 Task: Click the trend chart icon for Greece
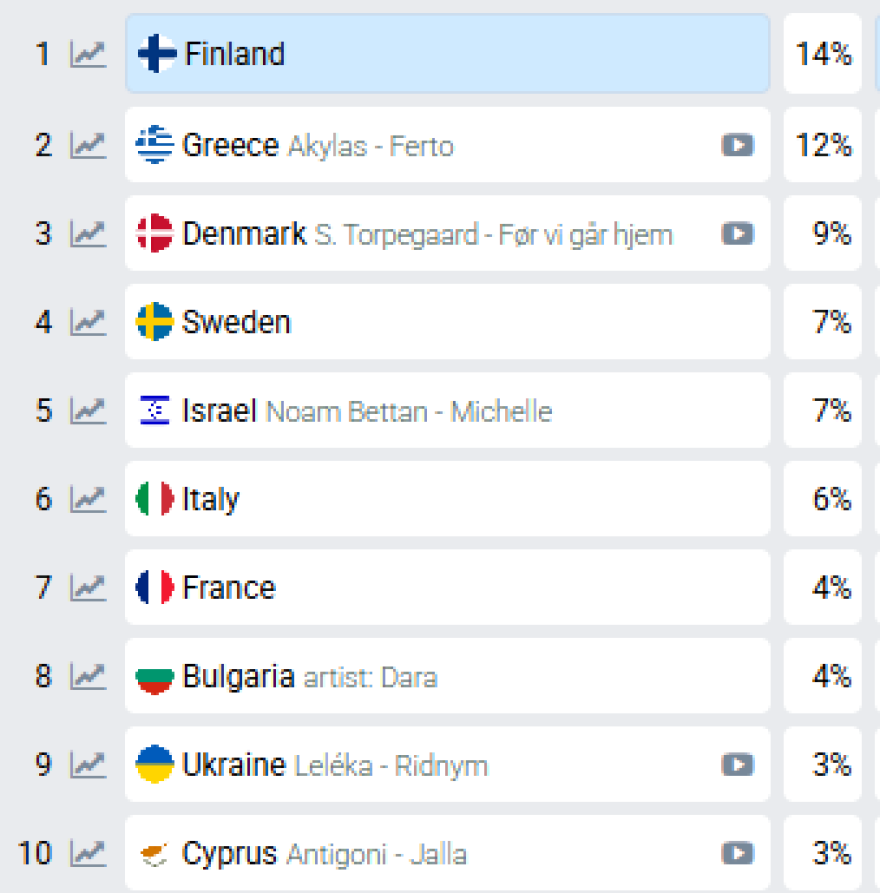pos(88,146)
